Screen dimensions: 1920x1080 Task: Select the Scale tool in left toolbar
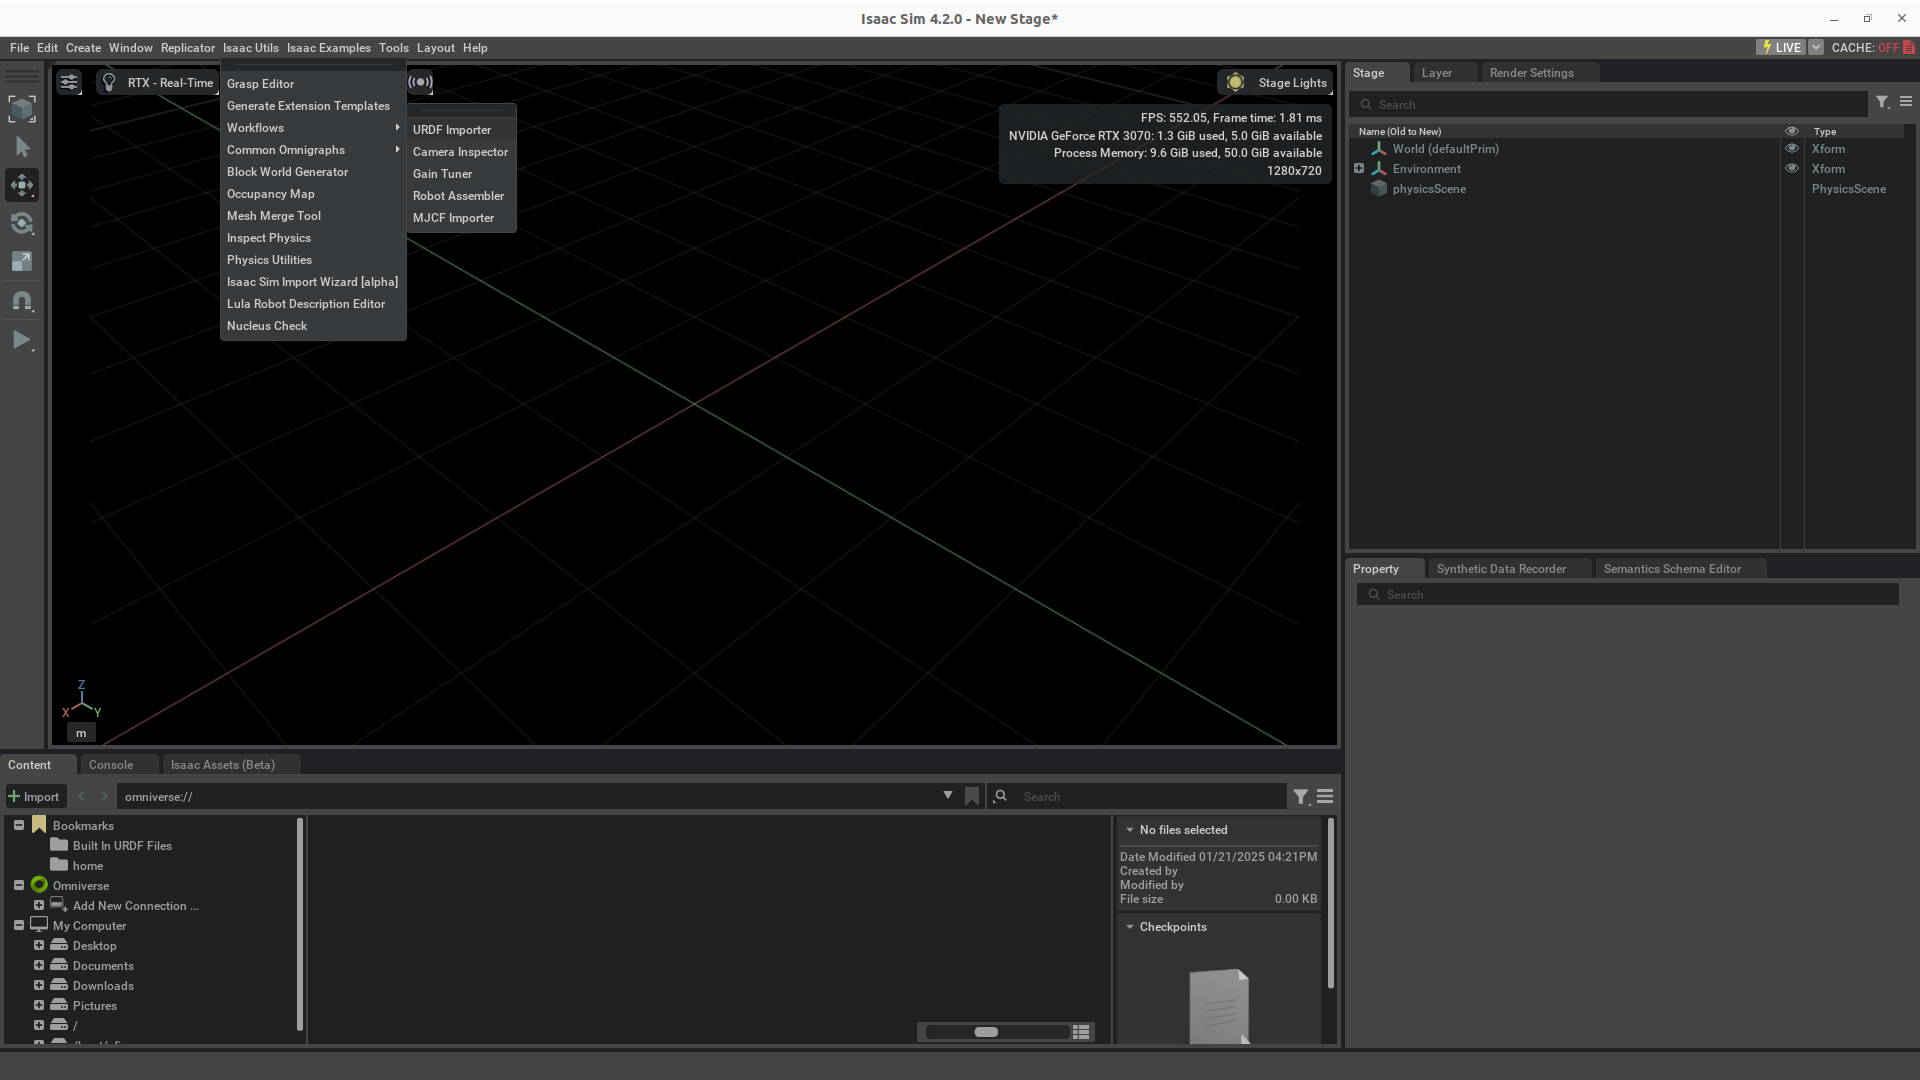click(x=22, y=261)
